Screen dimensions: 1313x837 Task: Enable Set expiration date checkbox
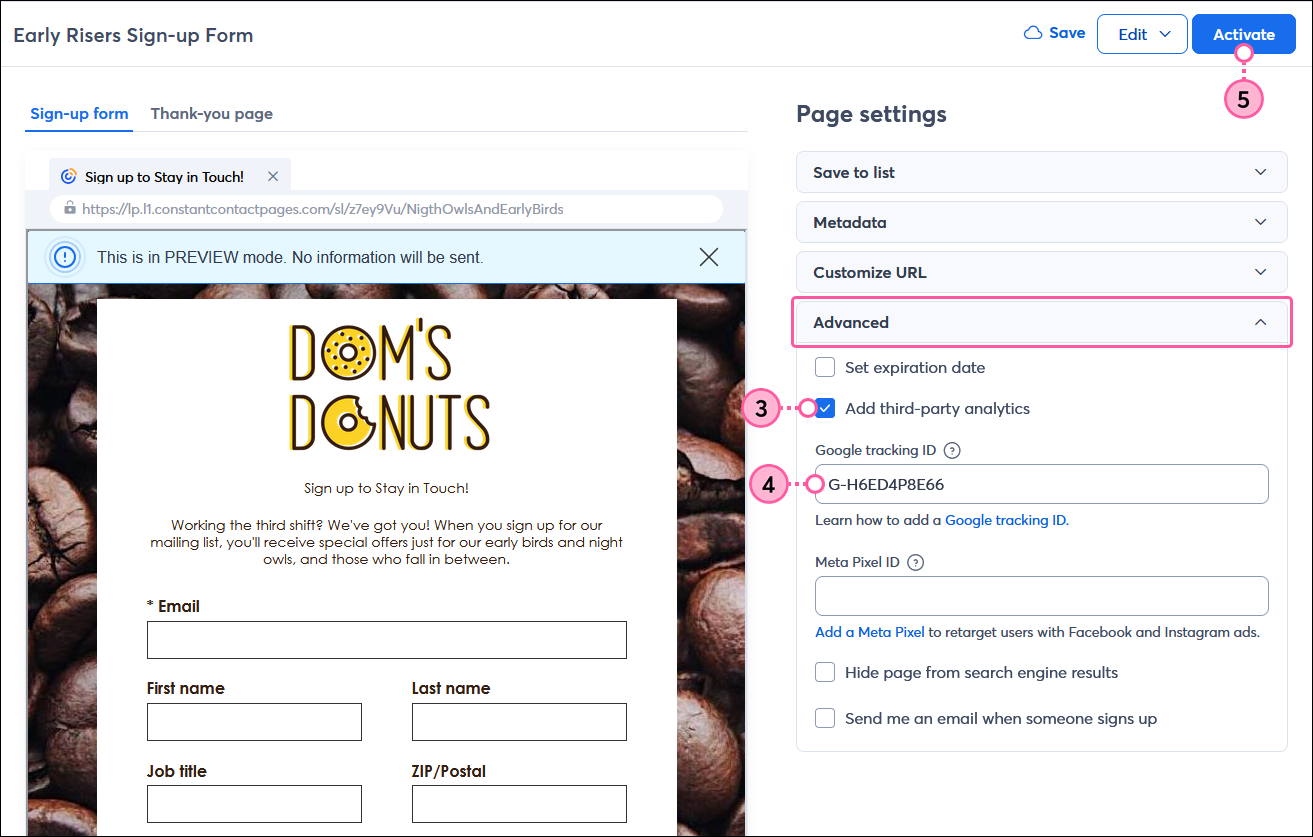825,367
